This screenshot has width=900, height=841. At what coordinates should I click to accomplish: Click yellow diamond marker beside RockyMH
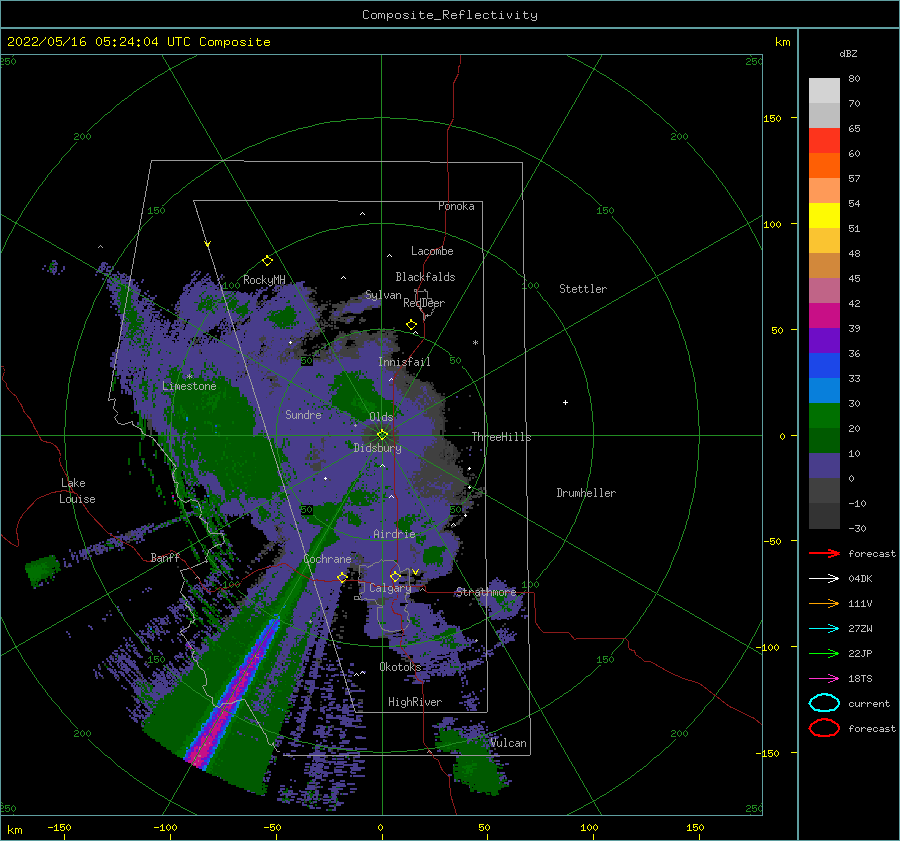point(267,261)
